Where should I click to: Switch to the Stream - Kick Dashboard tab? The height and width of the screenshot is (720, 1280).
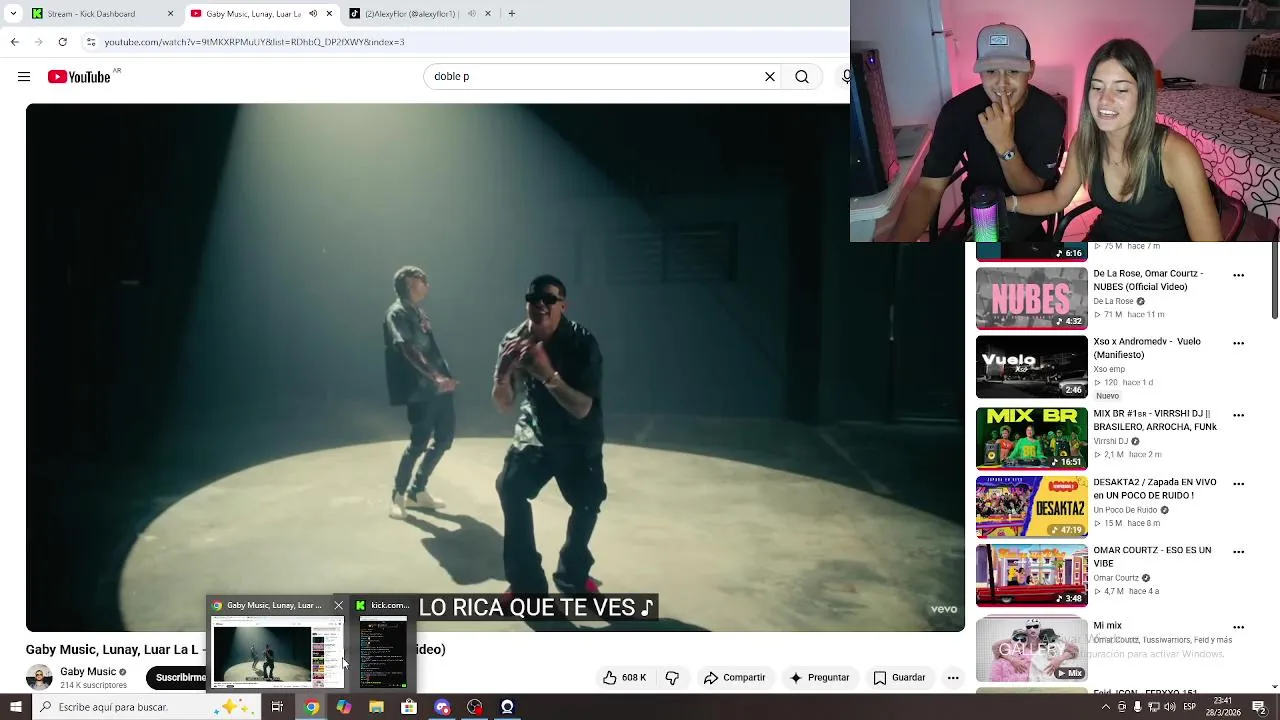[102, 14]
